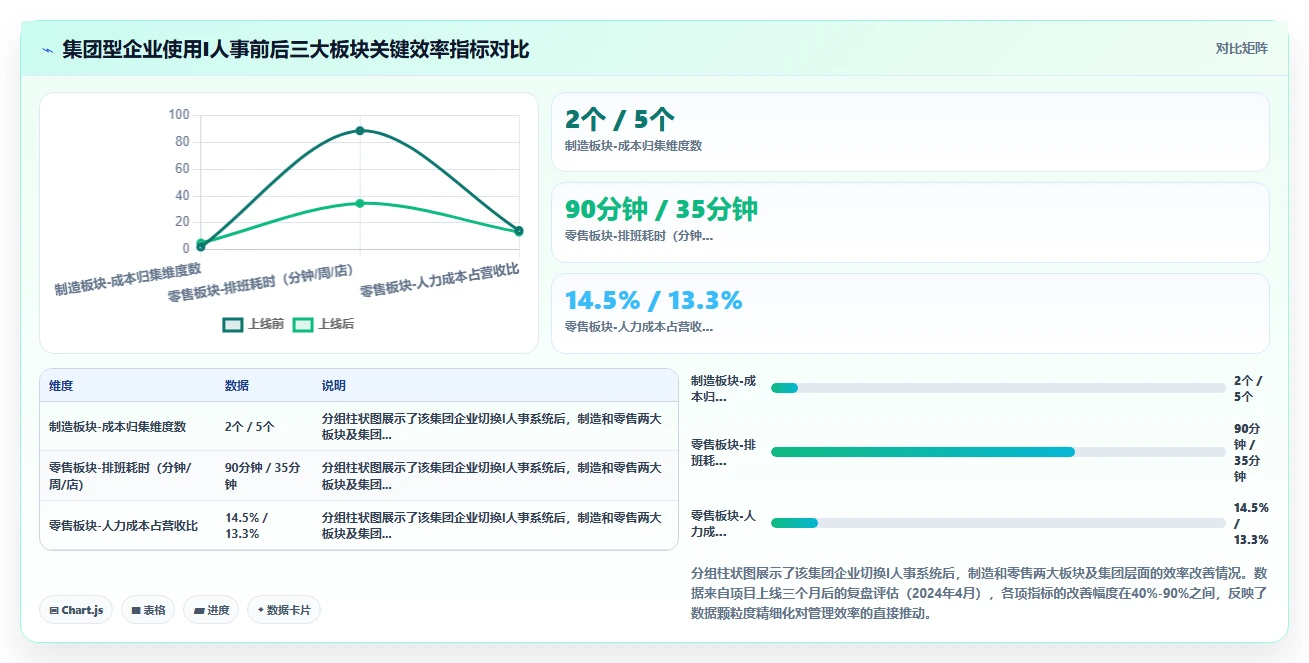
Task: Click the 2个 / 5个 data card
Action: [x=910, y=132]
